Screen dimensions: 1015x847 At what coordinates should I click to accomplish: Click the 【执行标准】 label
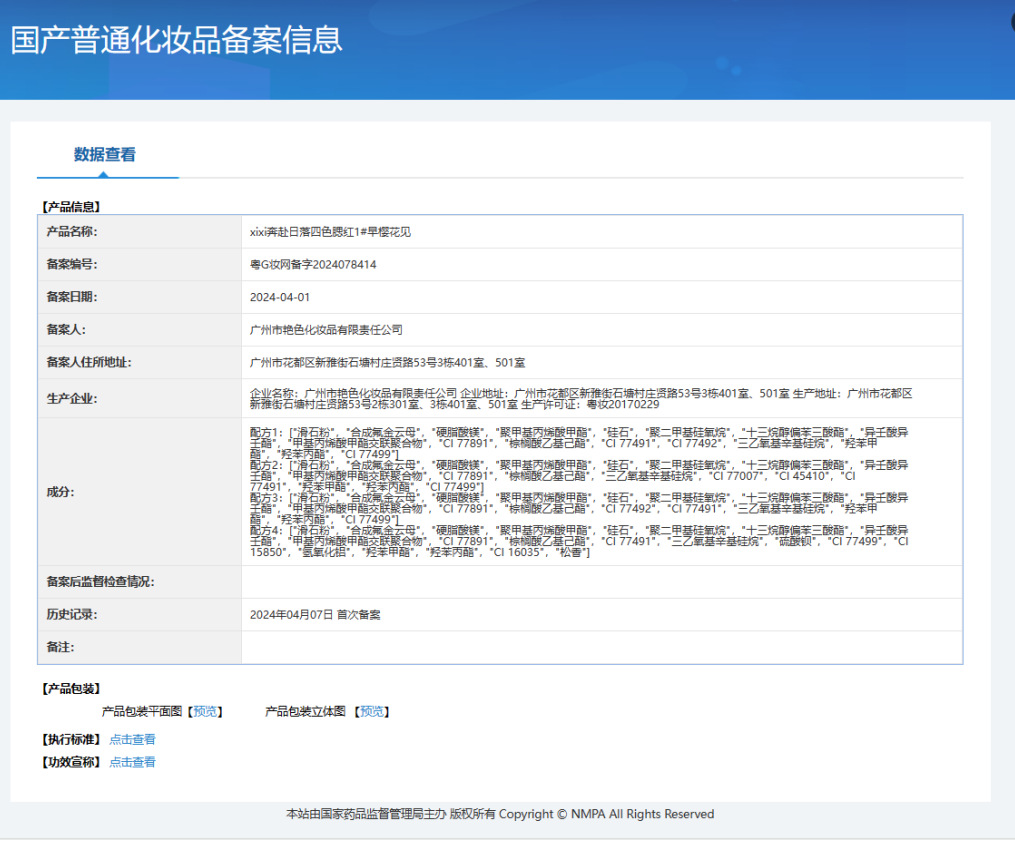coord(71,740)
